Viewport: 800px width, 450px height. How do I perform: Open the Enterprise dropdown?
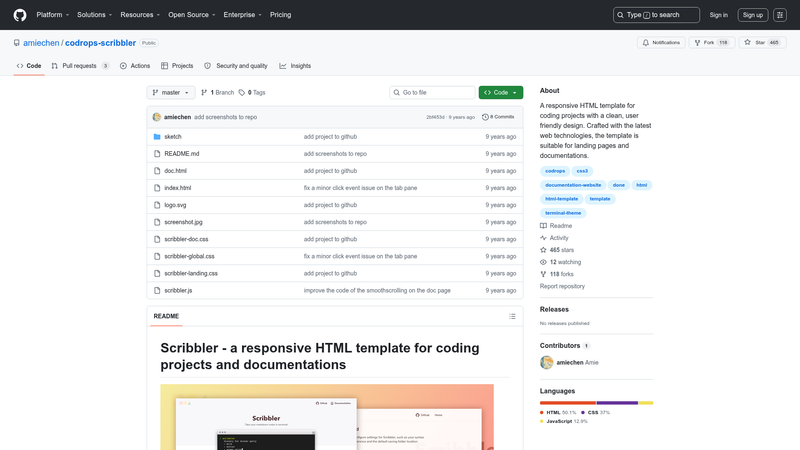tap(242, 15)
